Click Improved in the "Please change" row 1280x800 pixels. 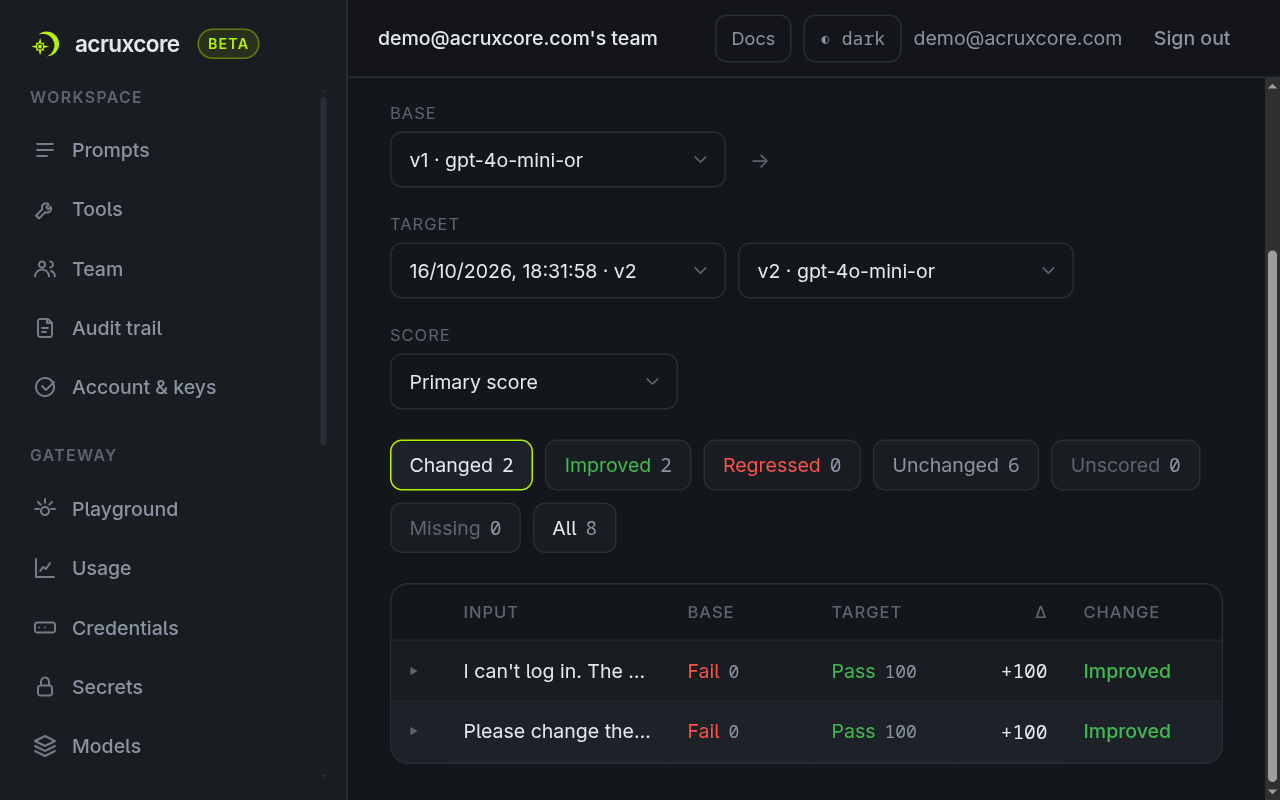(1127, 731)
